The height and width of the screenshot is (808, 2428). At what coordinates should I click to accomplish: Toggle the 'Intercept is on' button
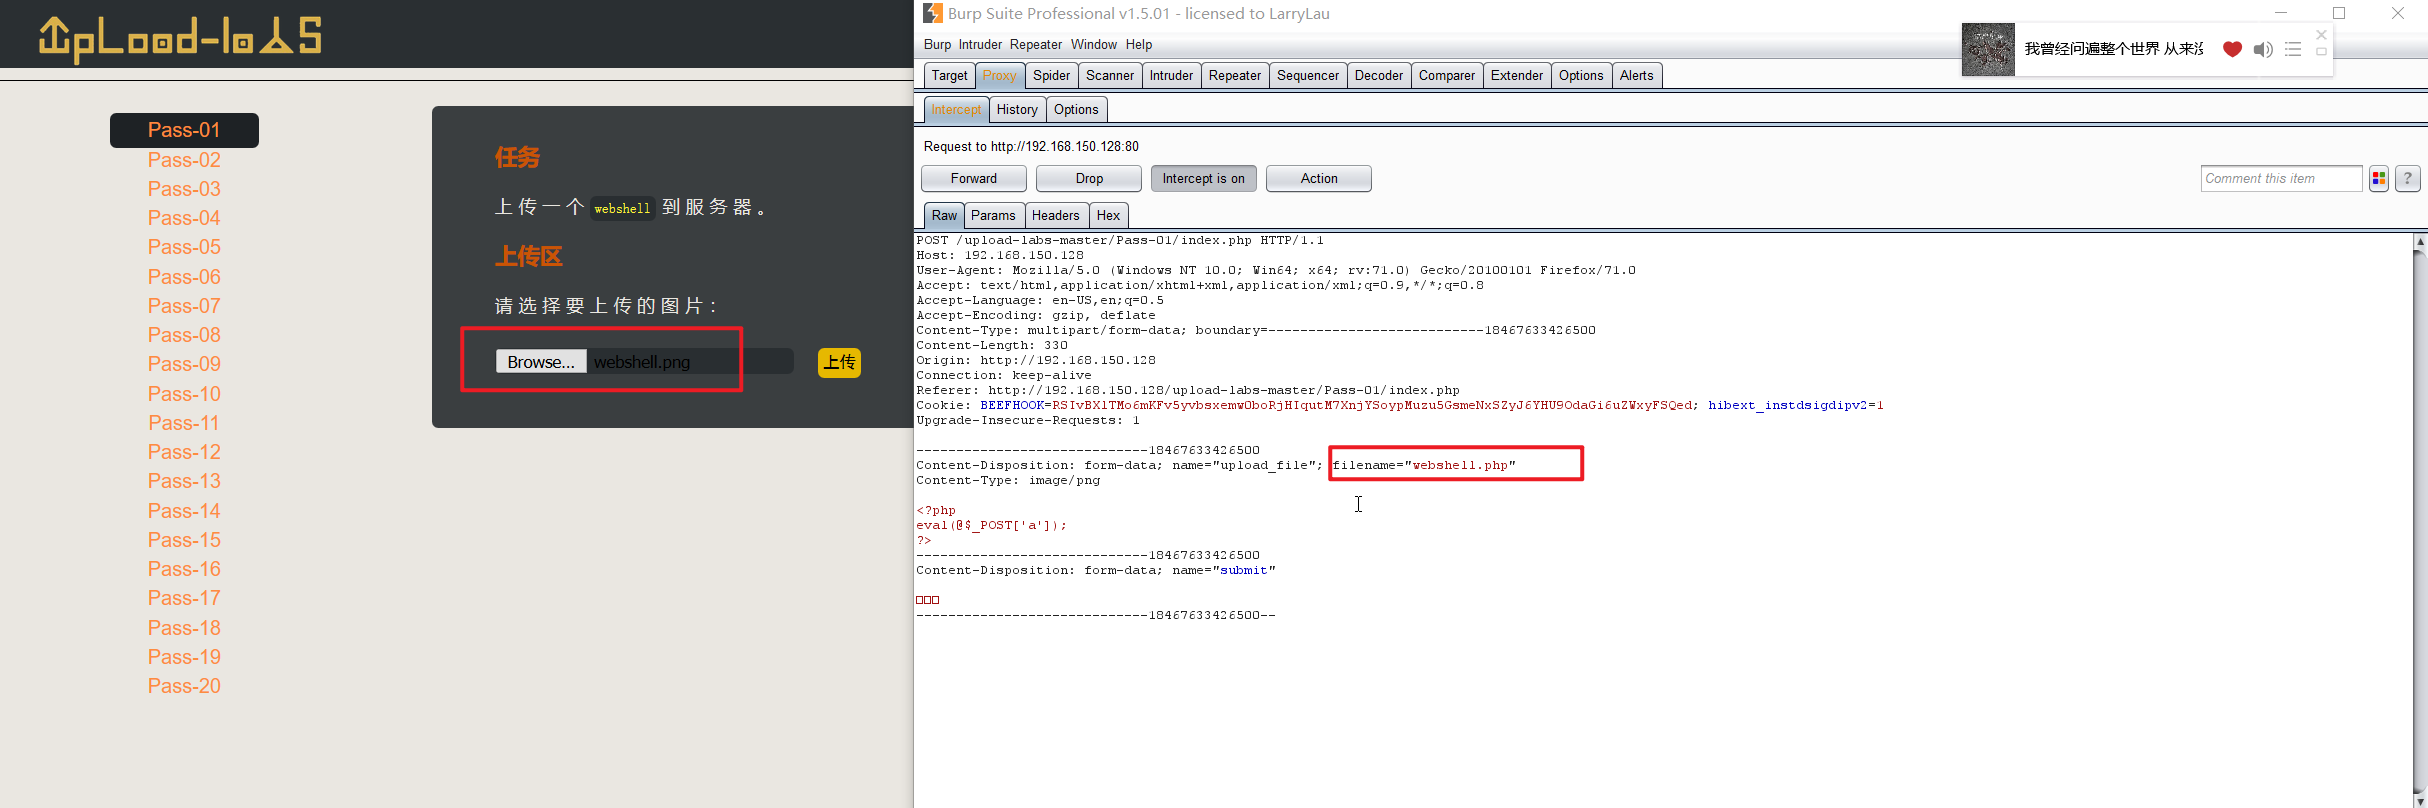pos(1203,179)
